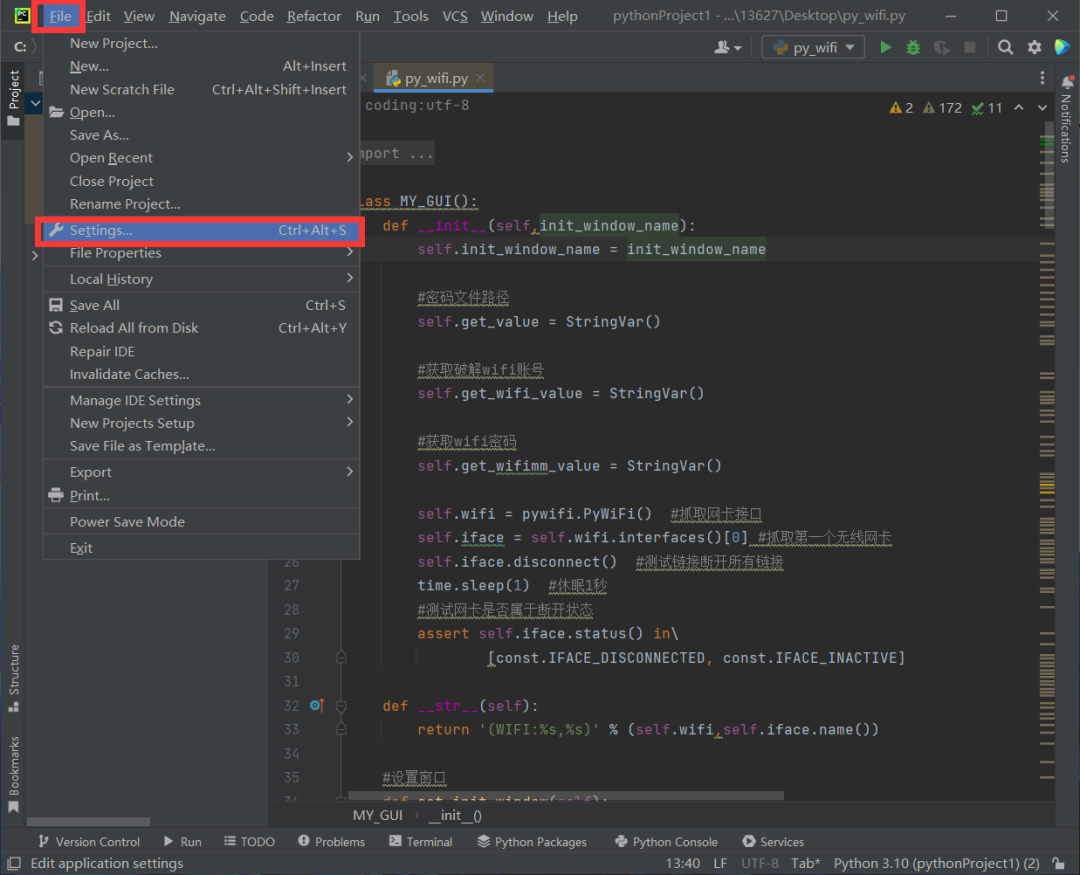Start debugging with the green bug icon
The height and width of the screenshot is (875, 1080).
coord(913,47)
